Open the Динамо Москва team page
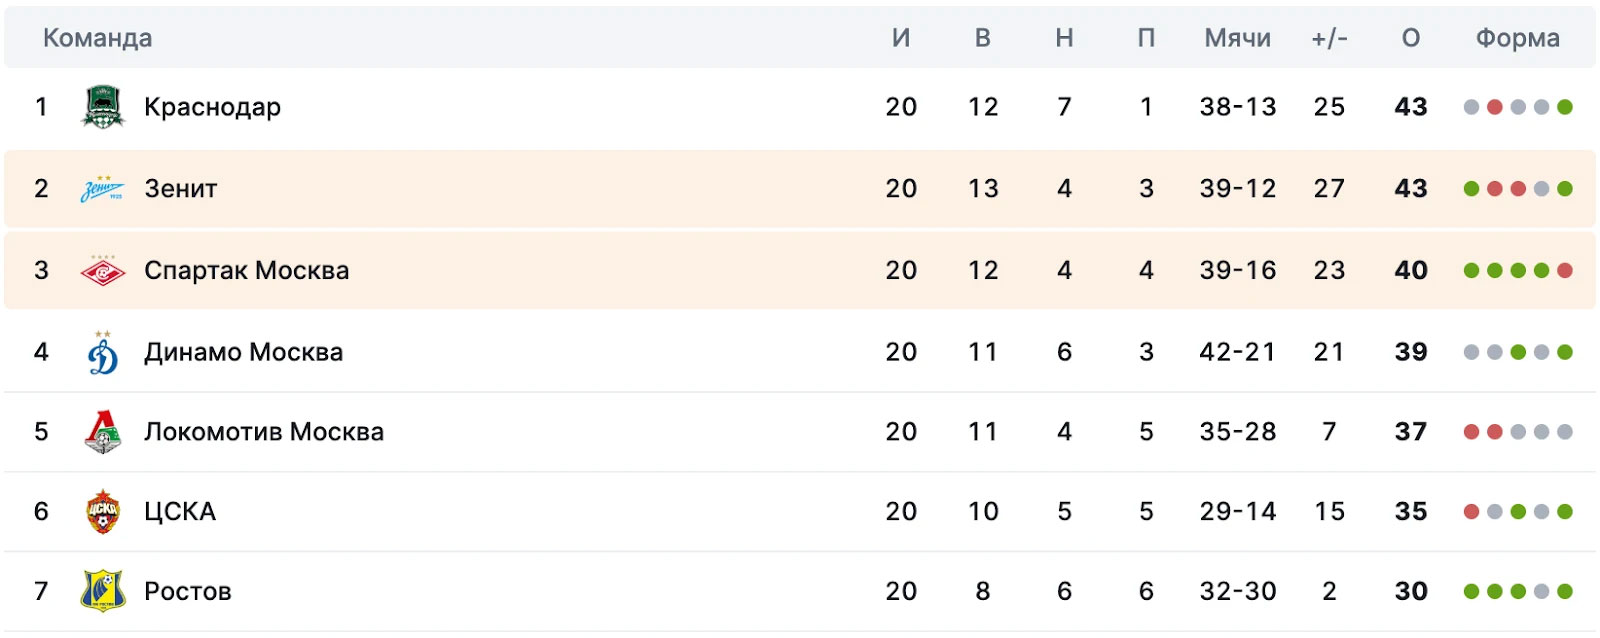Screen dimensions: 1600x638 point(244,352)
